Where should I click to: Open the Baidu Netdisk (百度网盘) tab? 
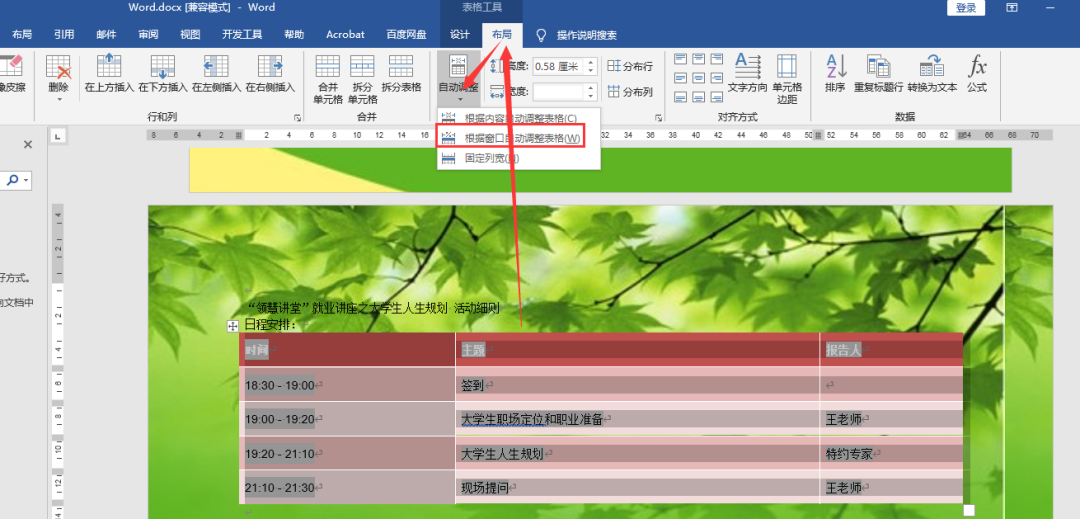click(x=406, y=34)
